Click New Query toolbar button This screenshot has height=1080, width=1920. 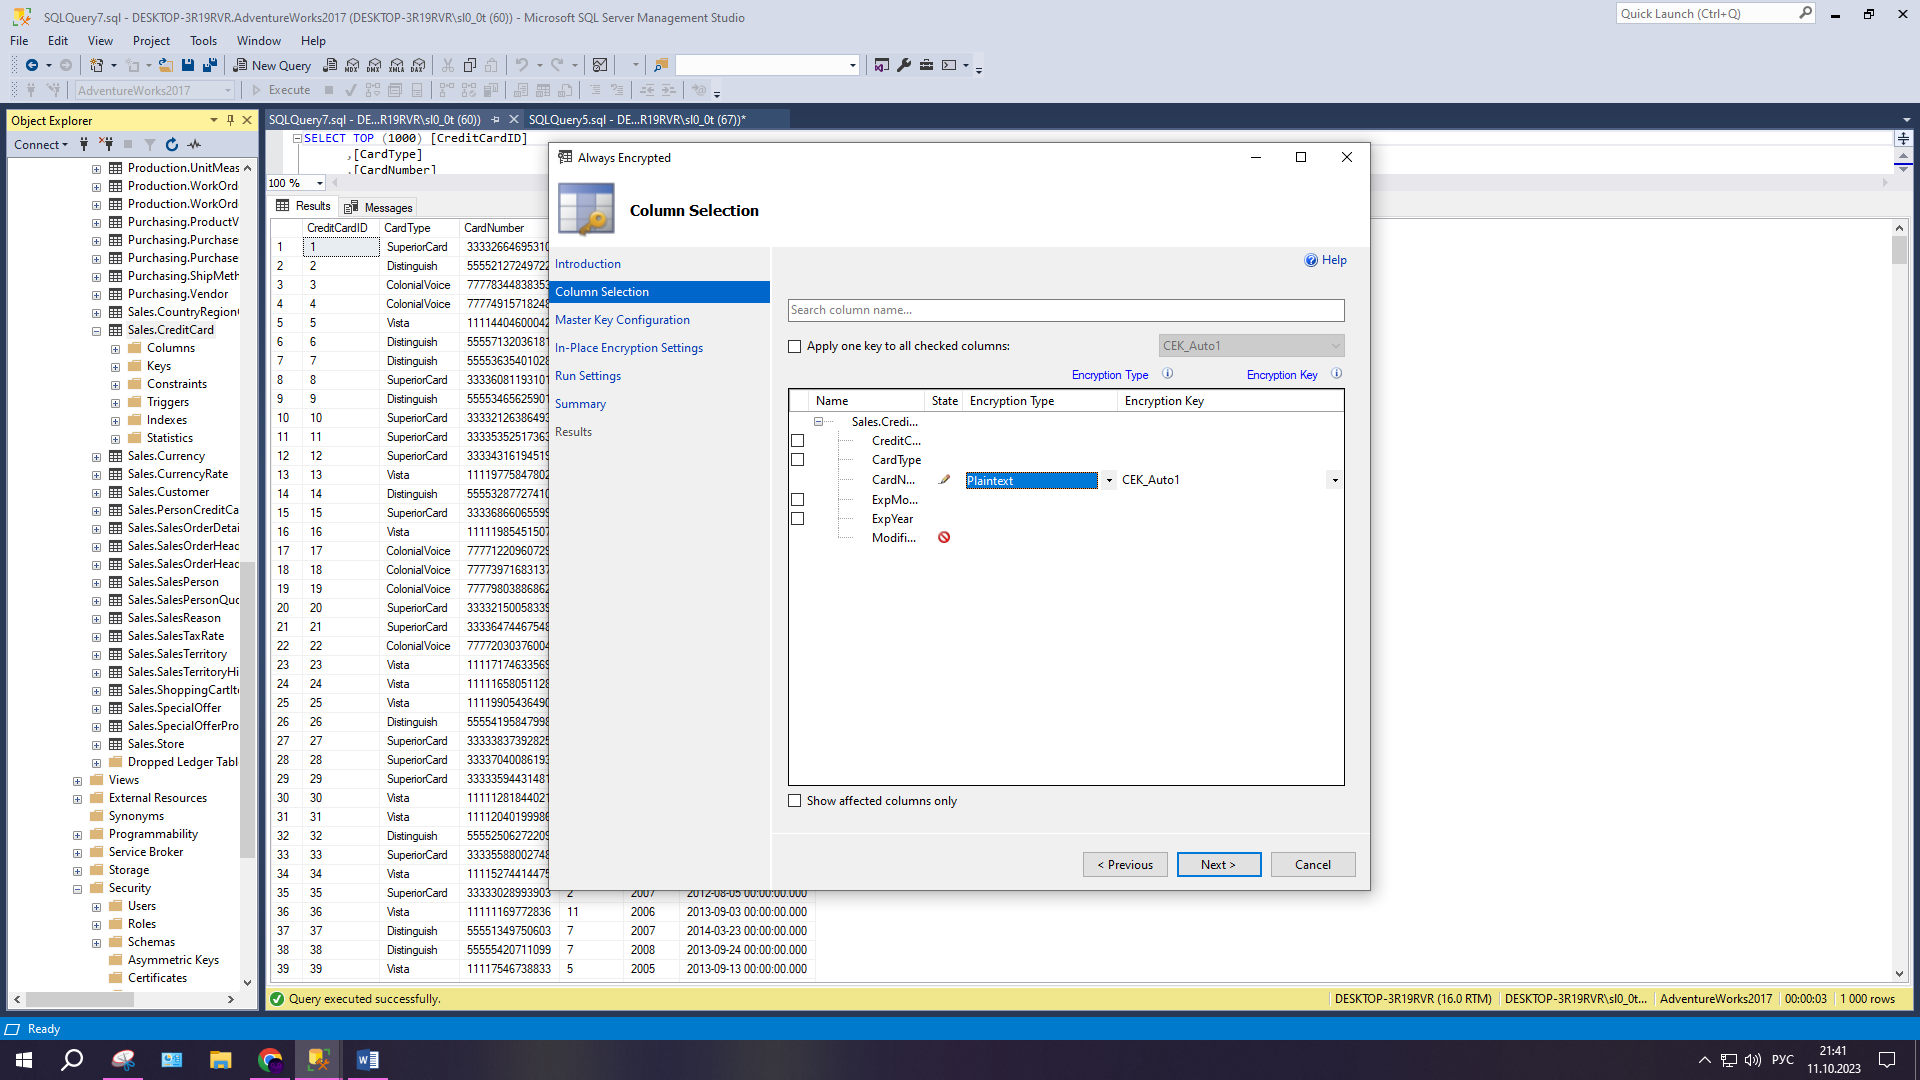click(272, 65)
